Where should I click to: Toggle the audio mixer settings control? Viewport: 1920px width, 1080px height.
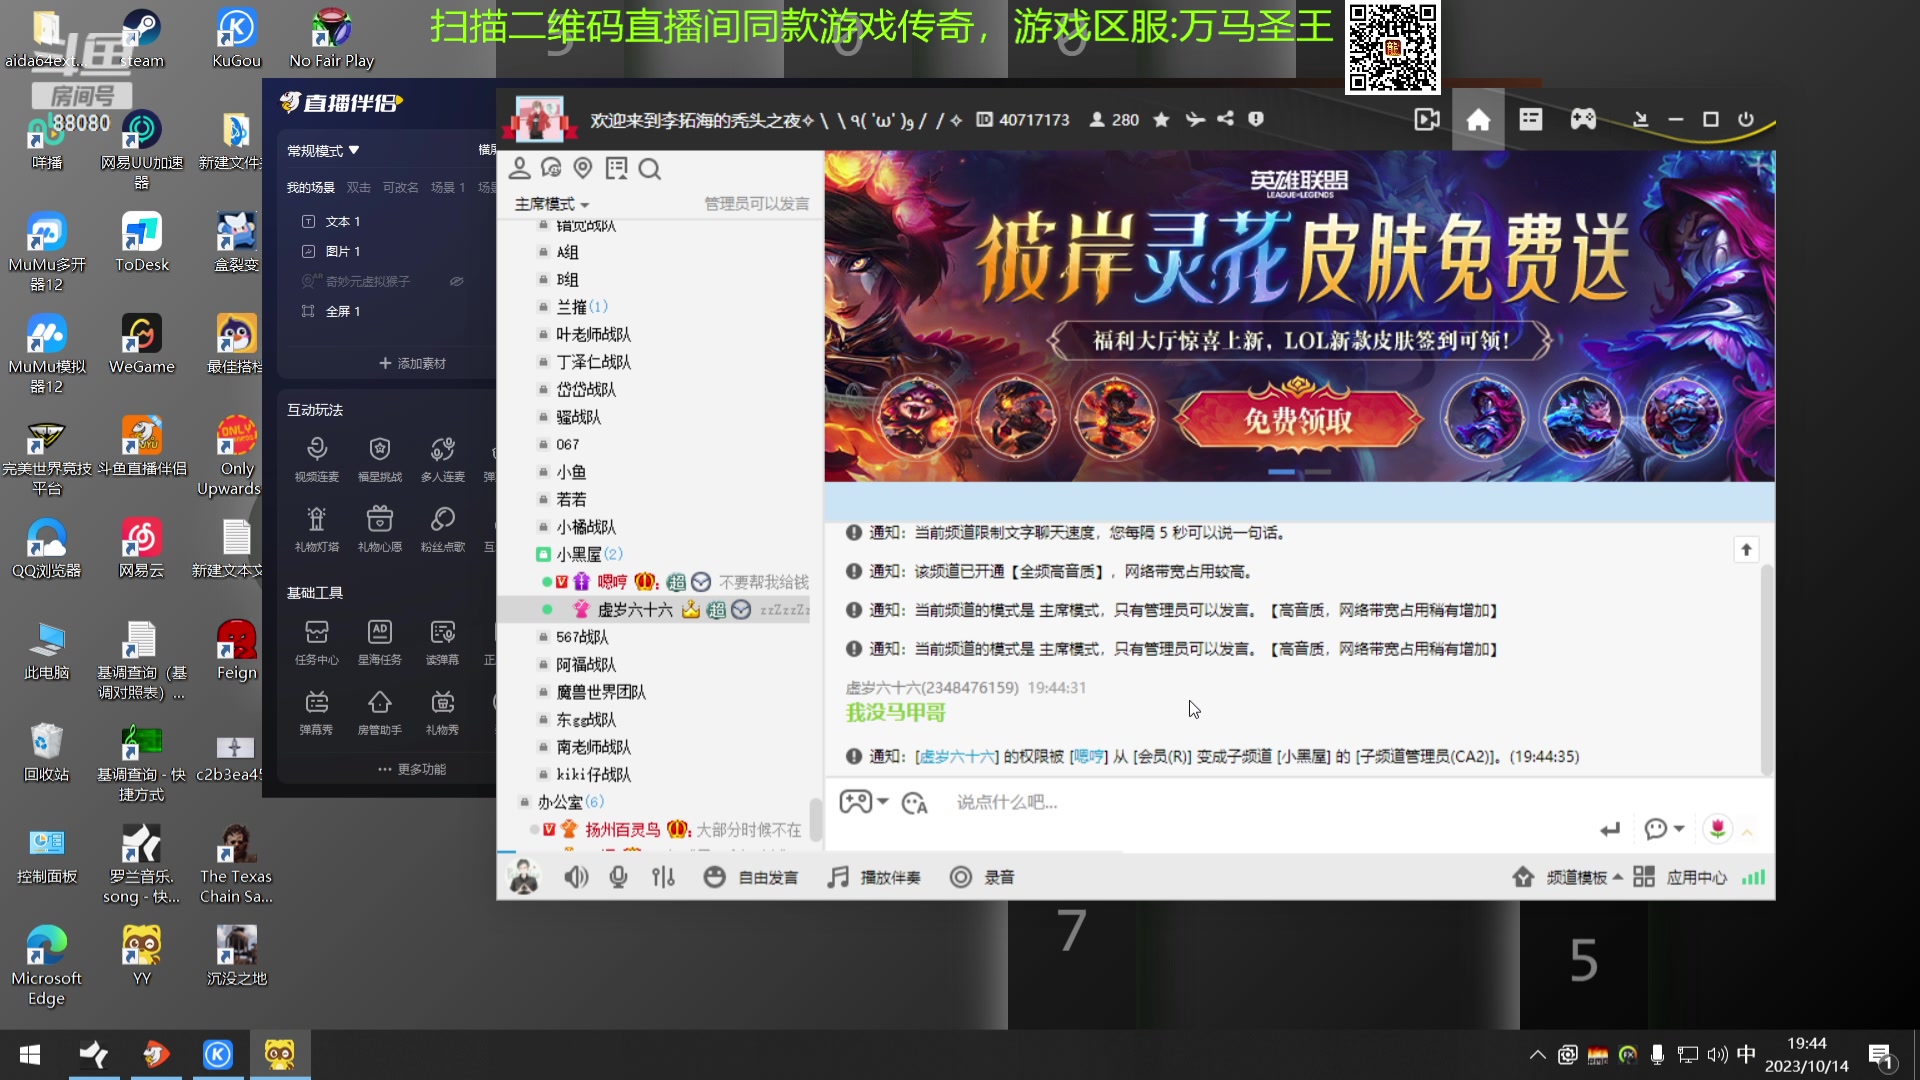664,876
